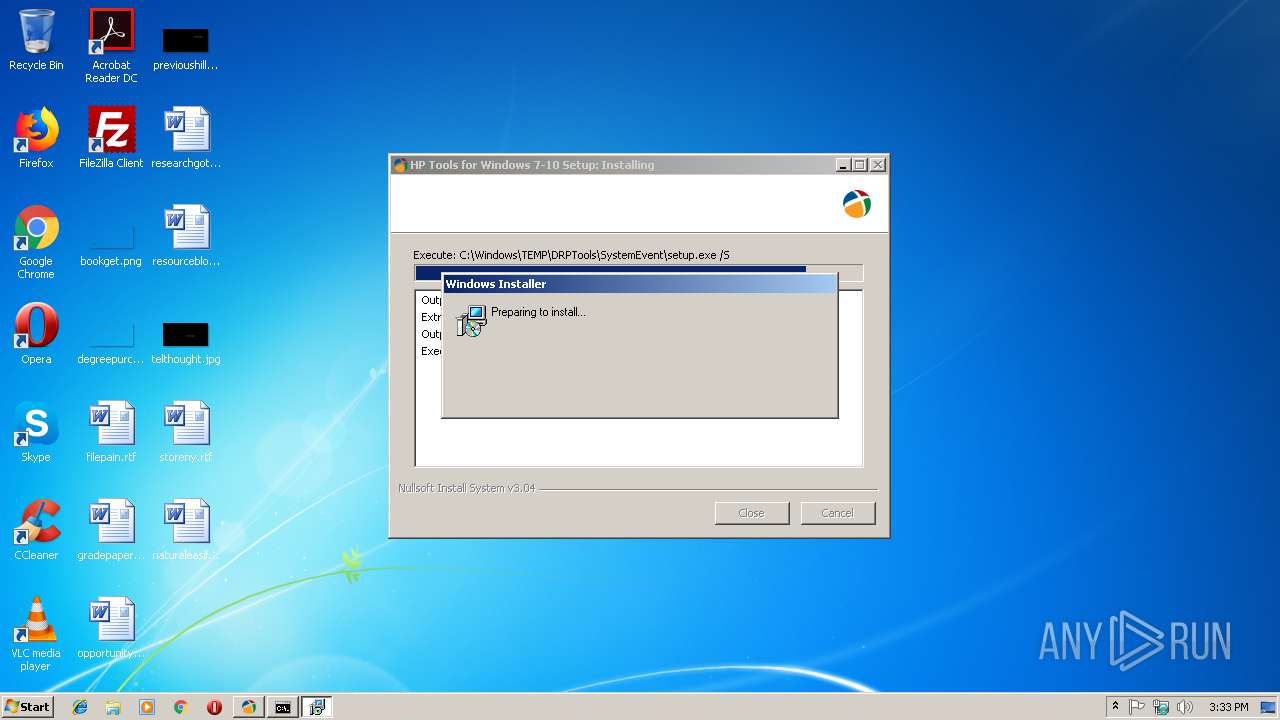The width and height of the screenshot is (1280, 720).
Task: Open FileZilla Client shortcut
Action: (111, 138)
